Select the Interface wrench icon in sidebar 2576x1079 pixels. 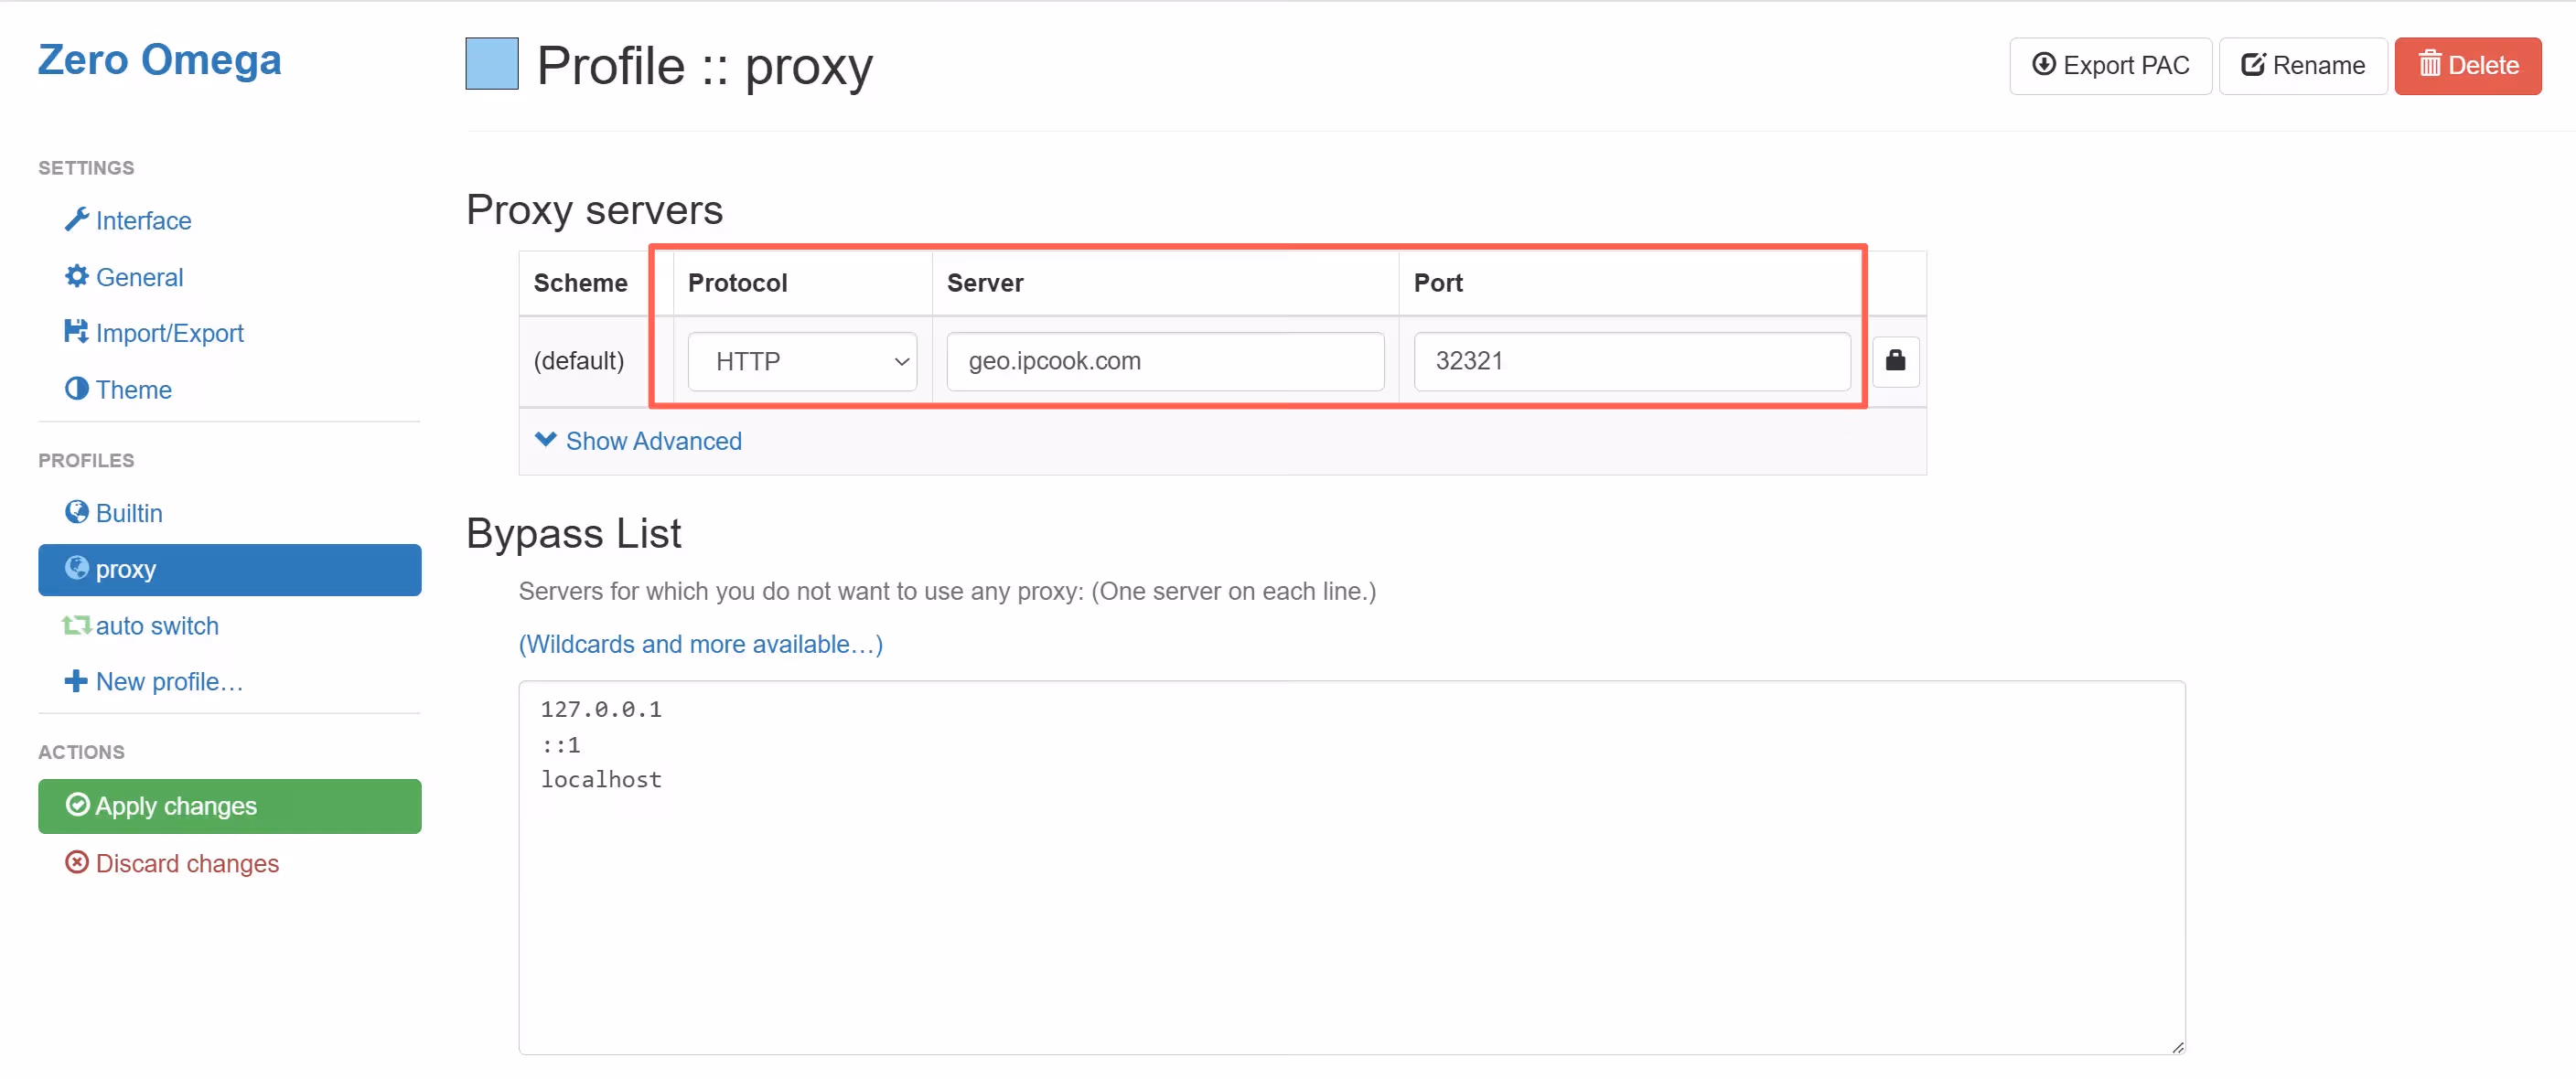point(76,220)
